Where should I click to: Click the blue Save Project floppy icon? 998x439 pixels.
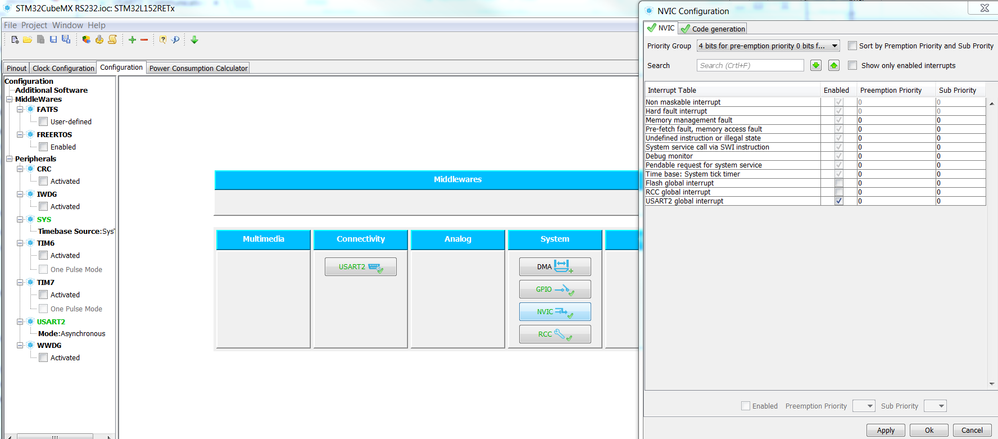53,39
